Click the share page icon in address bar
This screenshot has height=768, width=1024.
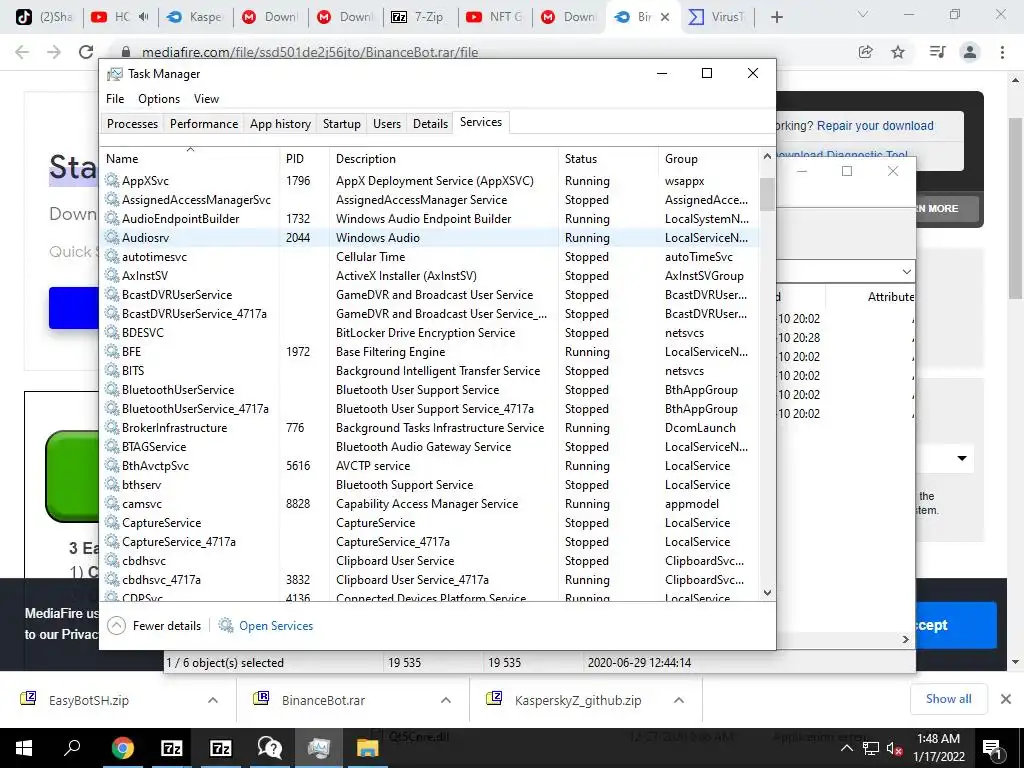(x=865, y=52)
